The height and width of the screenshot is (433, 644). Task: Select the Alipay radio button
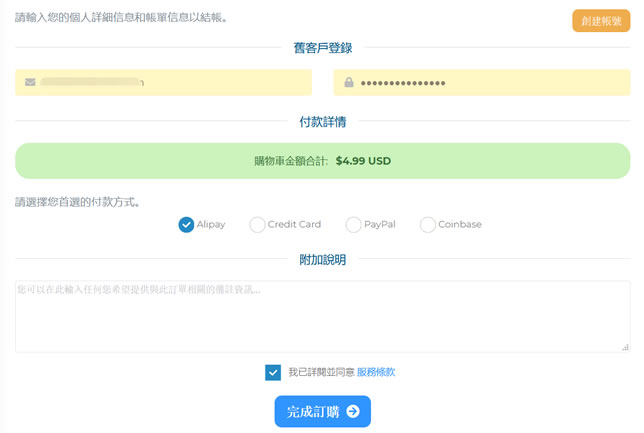[x=186, y=225]
